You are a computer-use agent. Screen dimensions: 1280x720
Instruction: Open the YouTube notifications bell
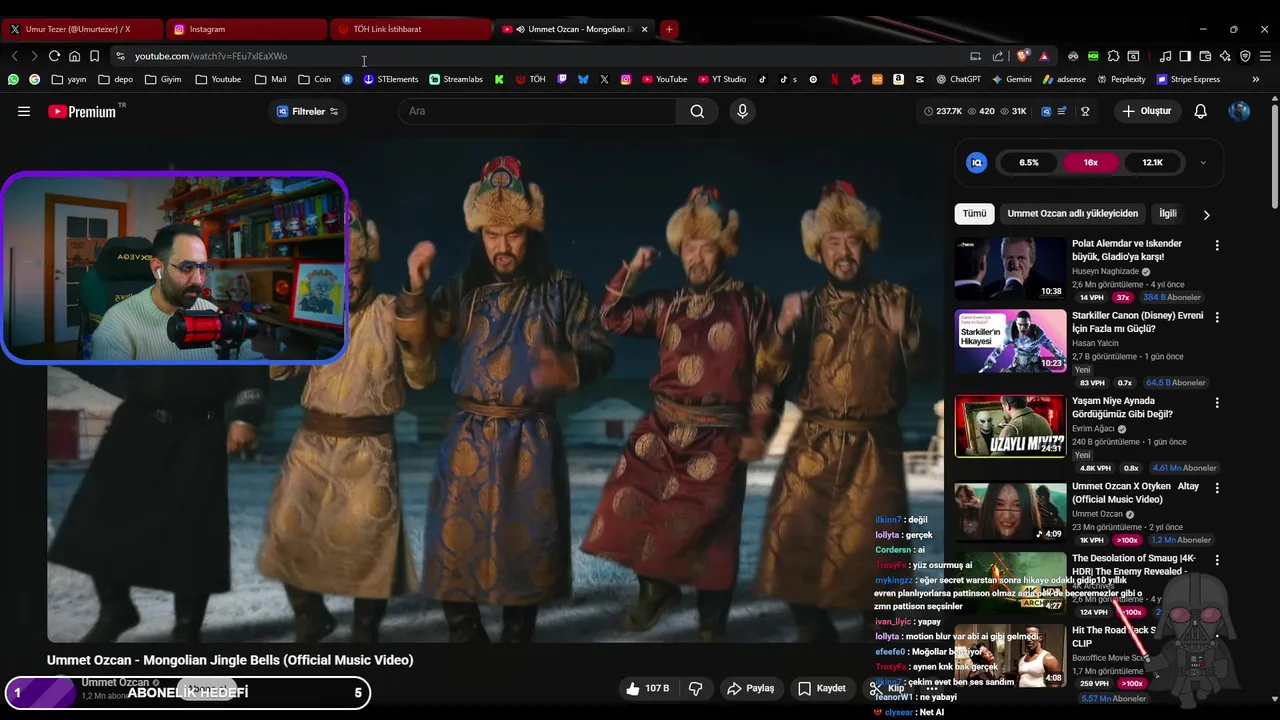[1201, 111]
